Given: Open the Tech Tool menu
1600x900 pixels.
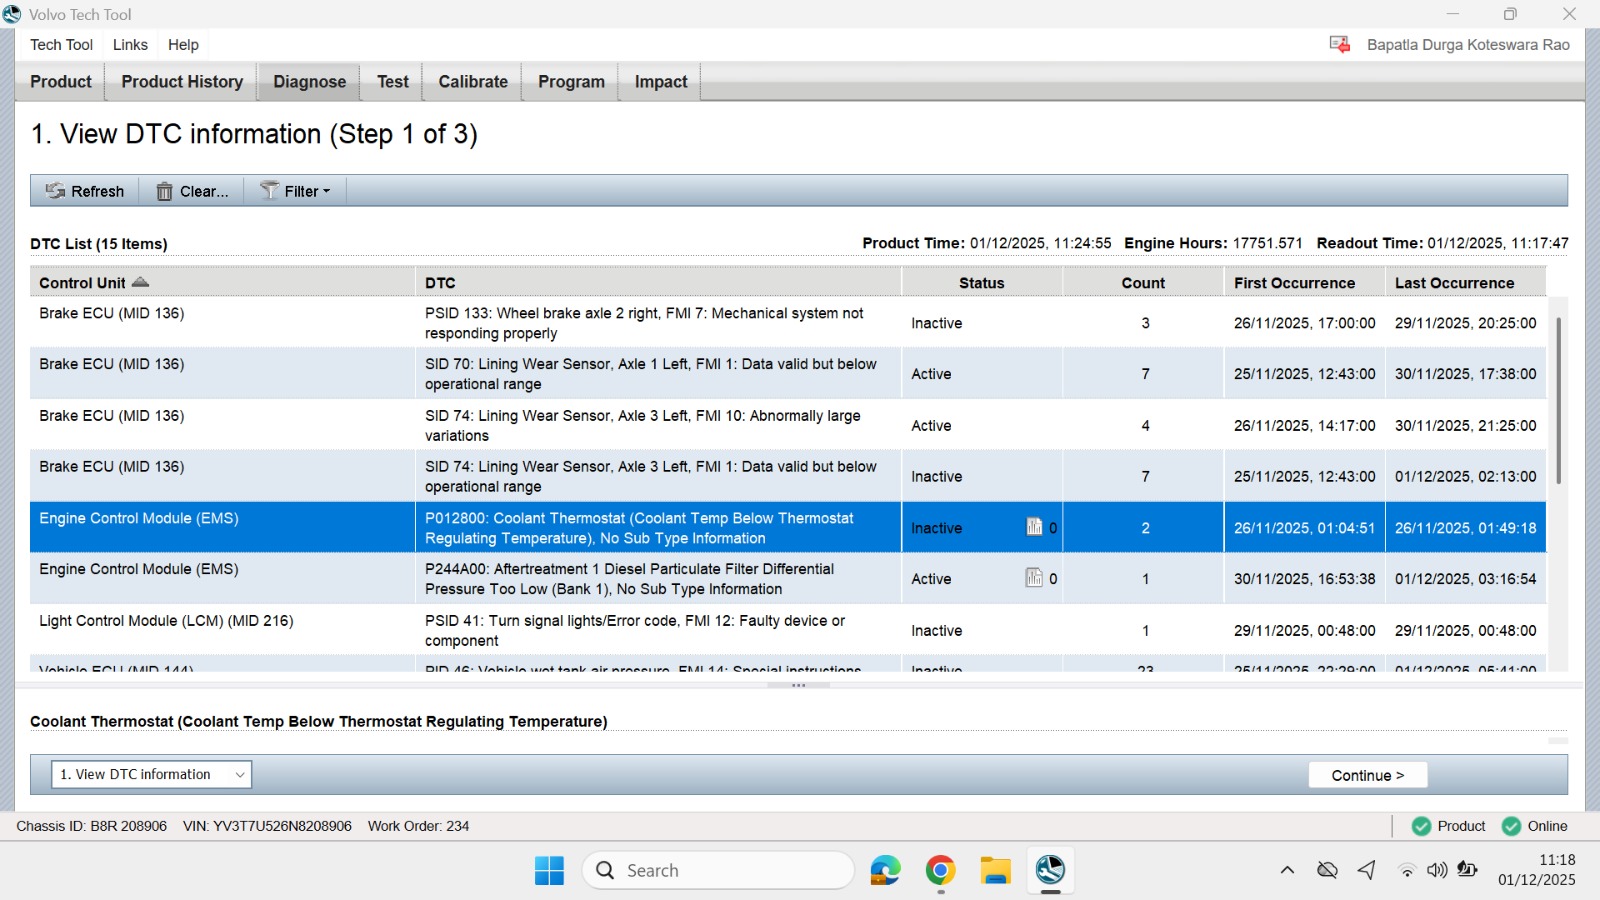Looking at the screenshot, I should coord(61,45).
